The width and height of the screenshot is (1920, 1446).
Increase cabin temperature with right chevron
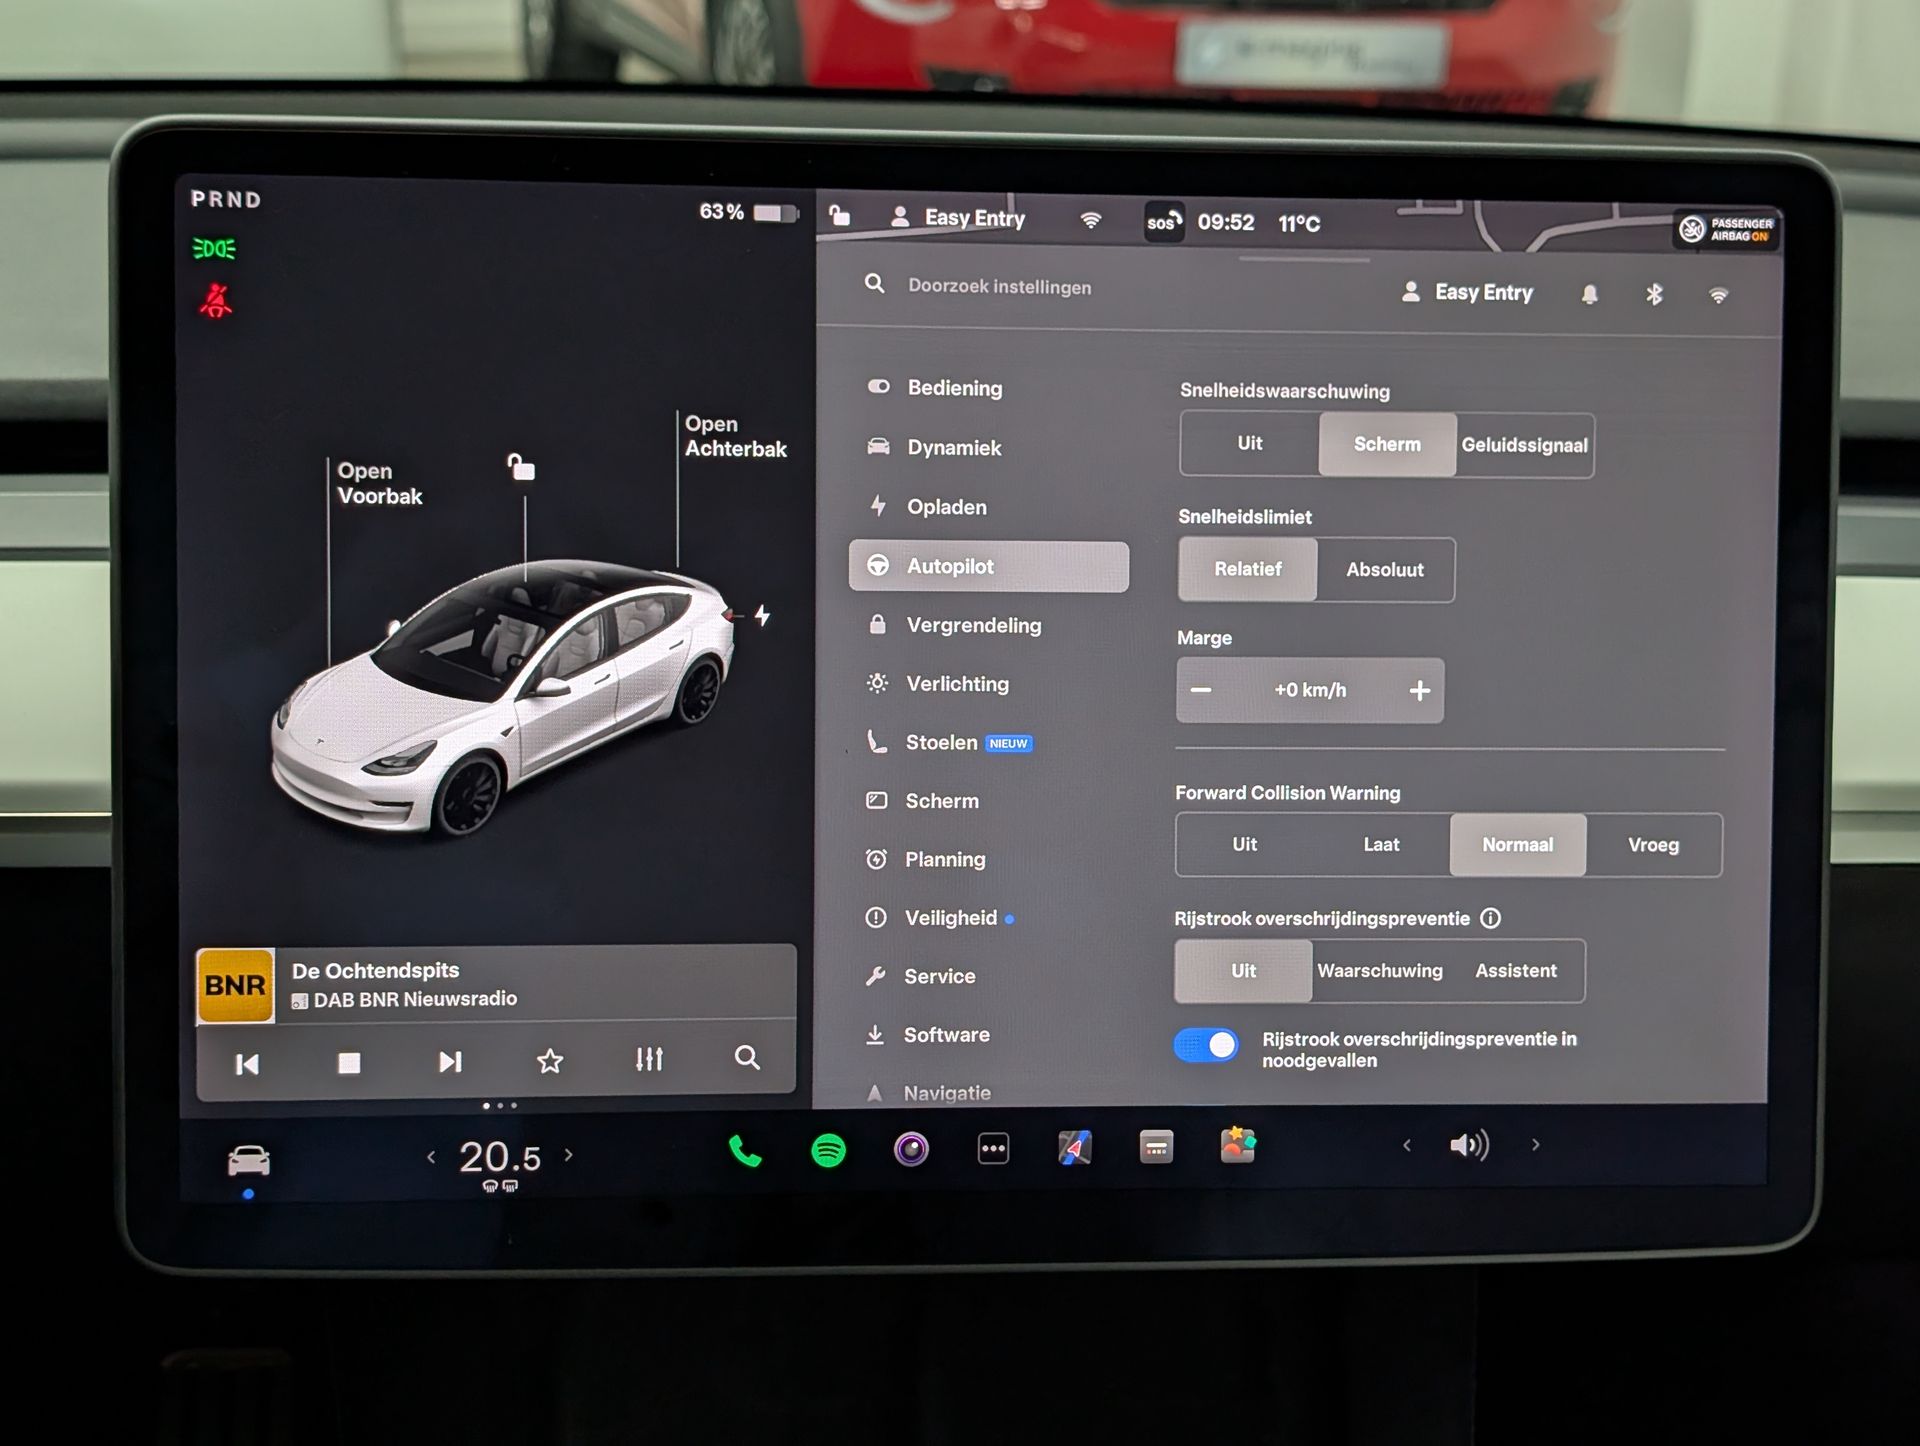(569, 1155)
